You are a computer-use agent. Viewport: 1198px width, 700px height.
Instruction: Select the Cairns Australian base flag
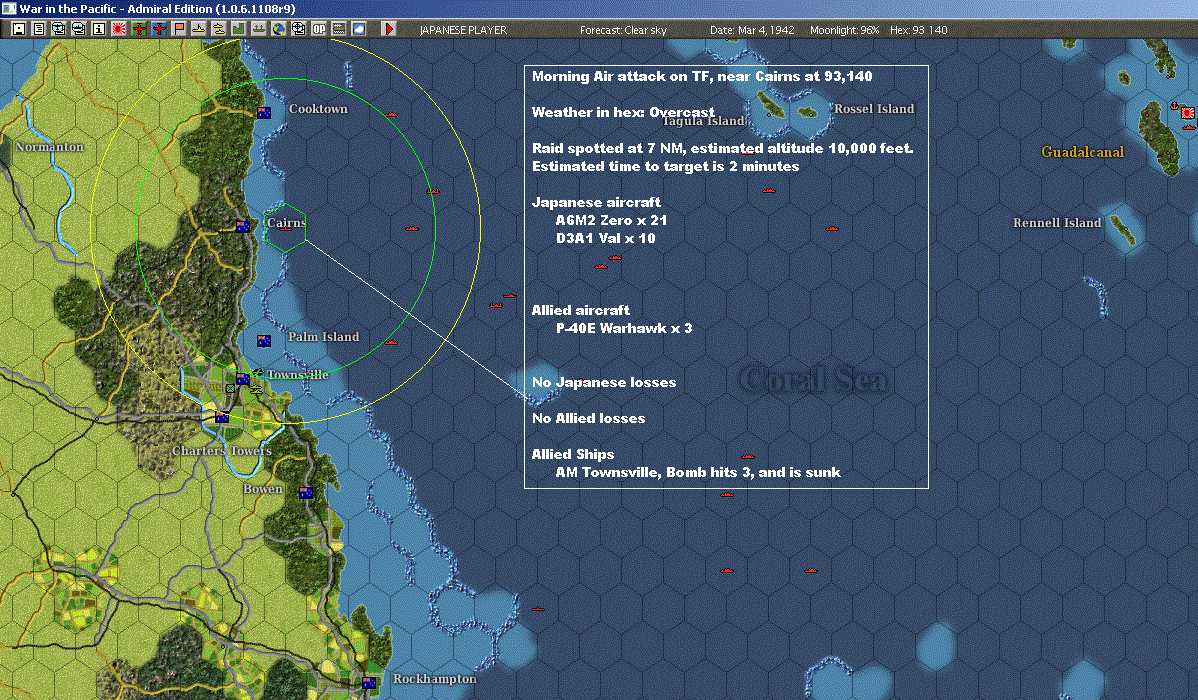(x=243, y=226)
